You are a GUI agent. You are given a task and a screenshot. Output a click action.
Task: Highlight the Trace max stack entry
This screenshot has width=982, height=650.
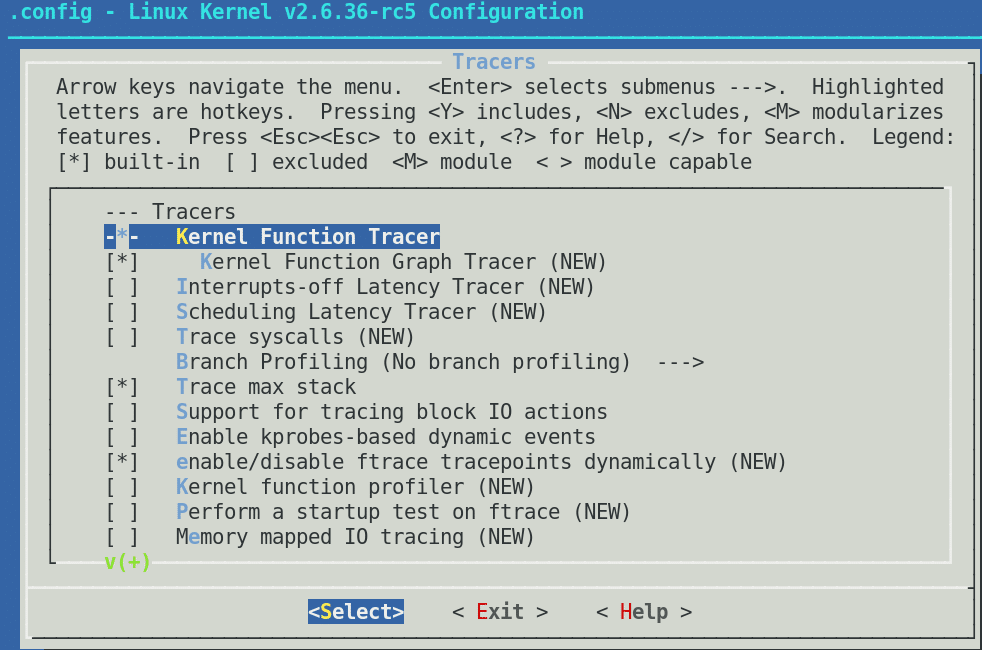point(266,387)
